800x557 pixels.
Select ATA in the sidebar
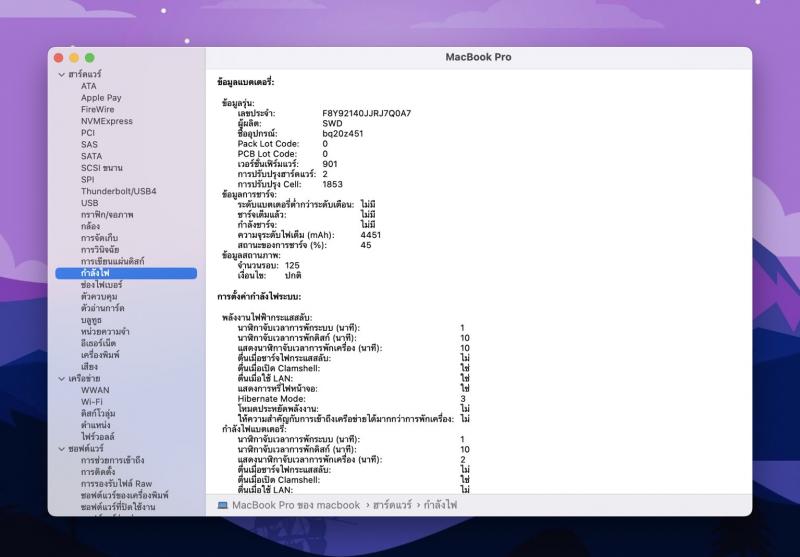88,86
